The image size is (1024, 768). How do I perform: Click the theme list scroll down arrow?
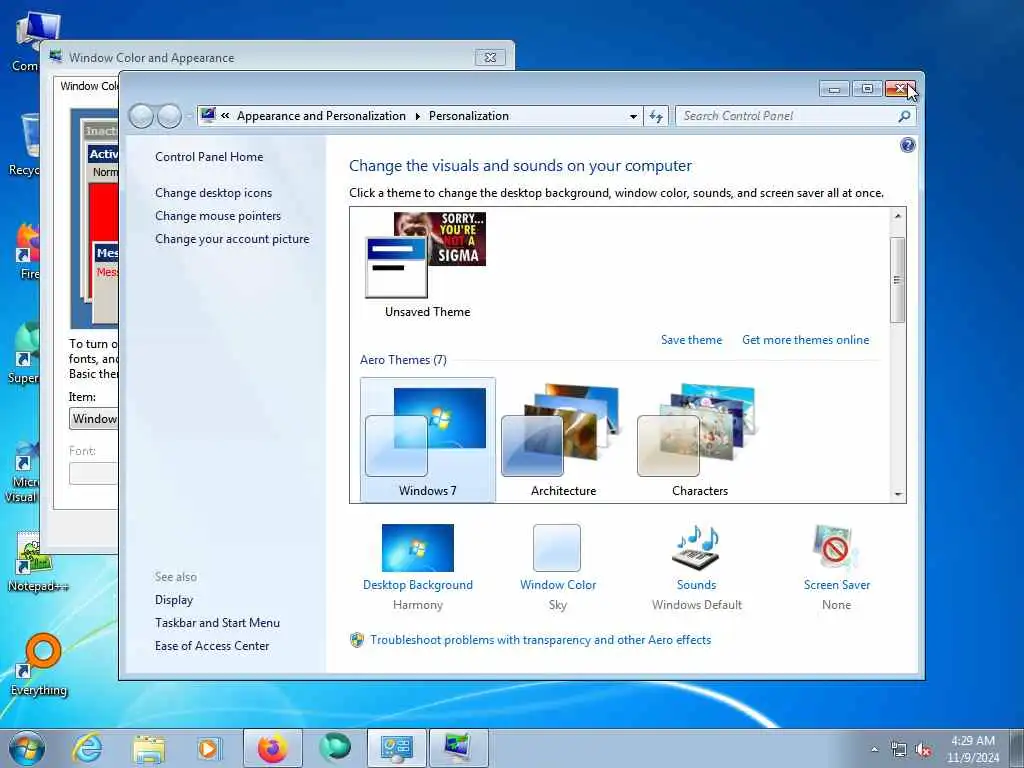pyautogui.click(x=898, y=494)
